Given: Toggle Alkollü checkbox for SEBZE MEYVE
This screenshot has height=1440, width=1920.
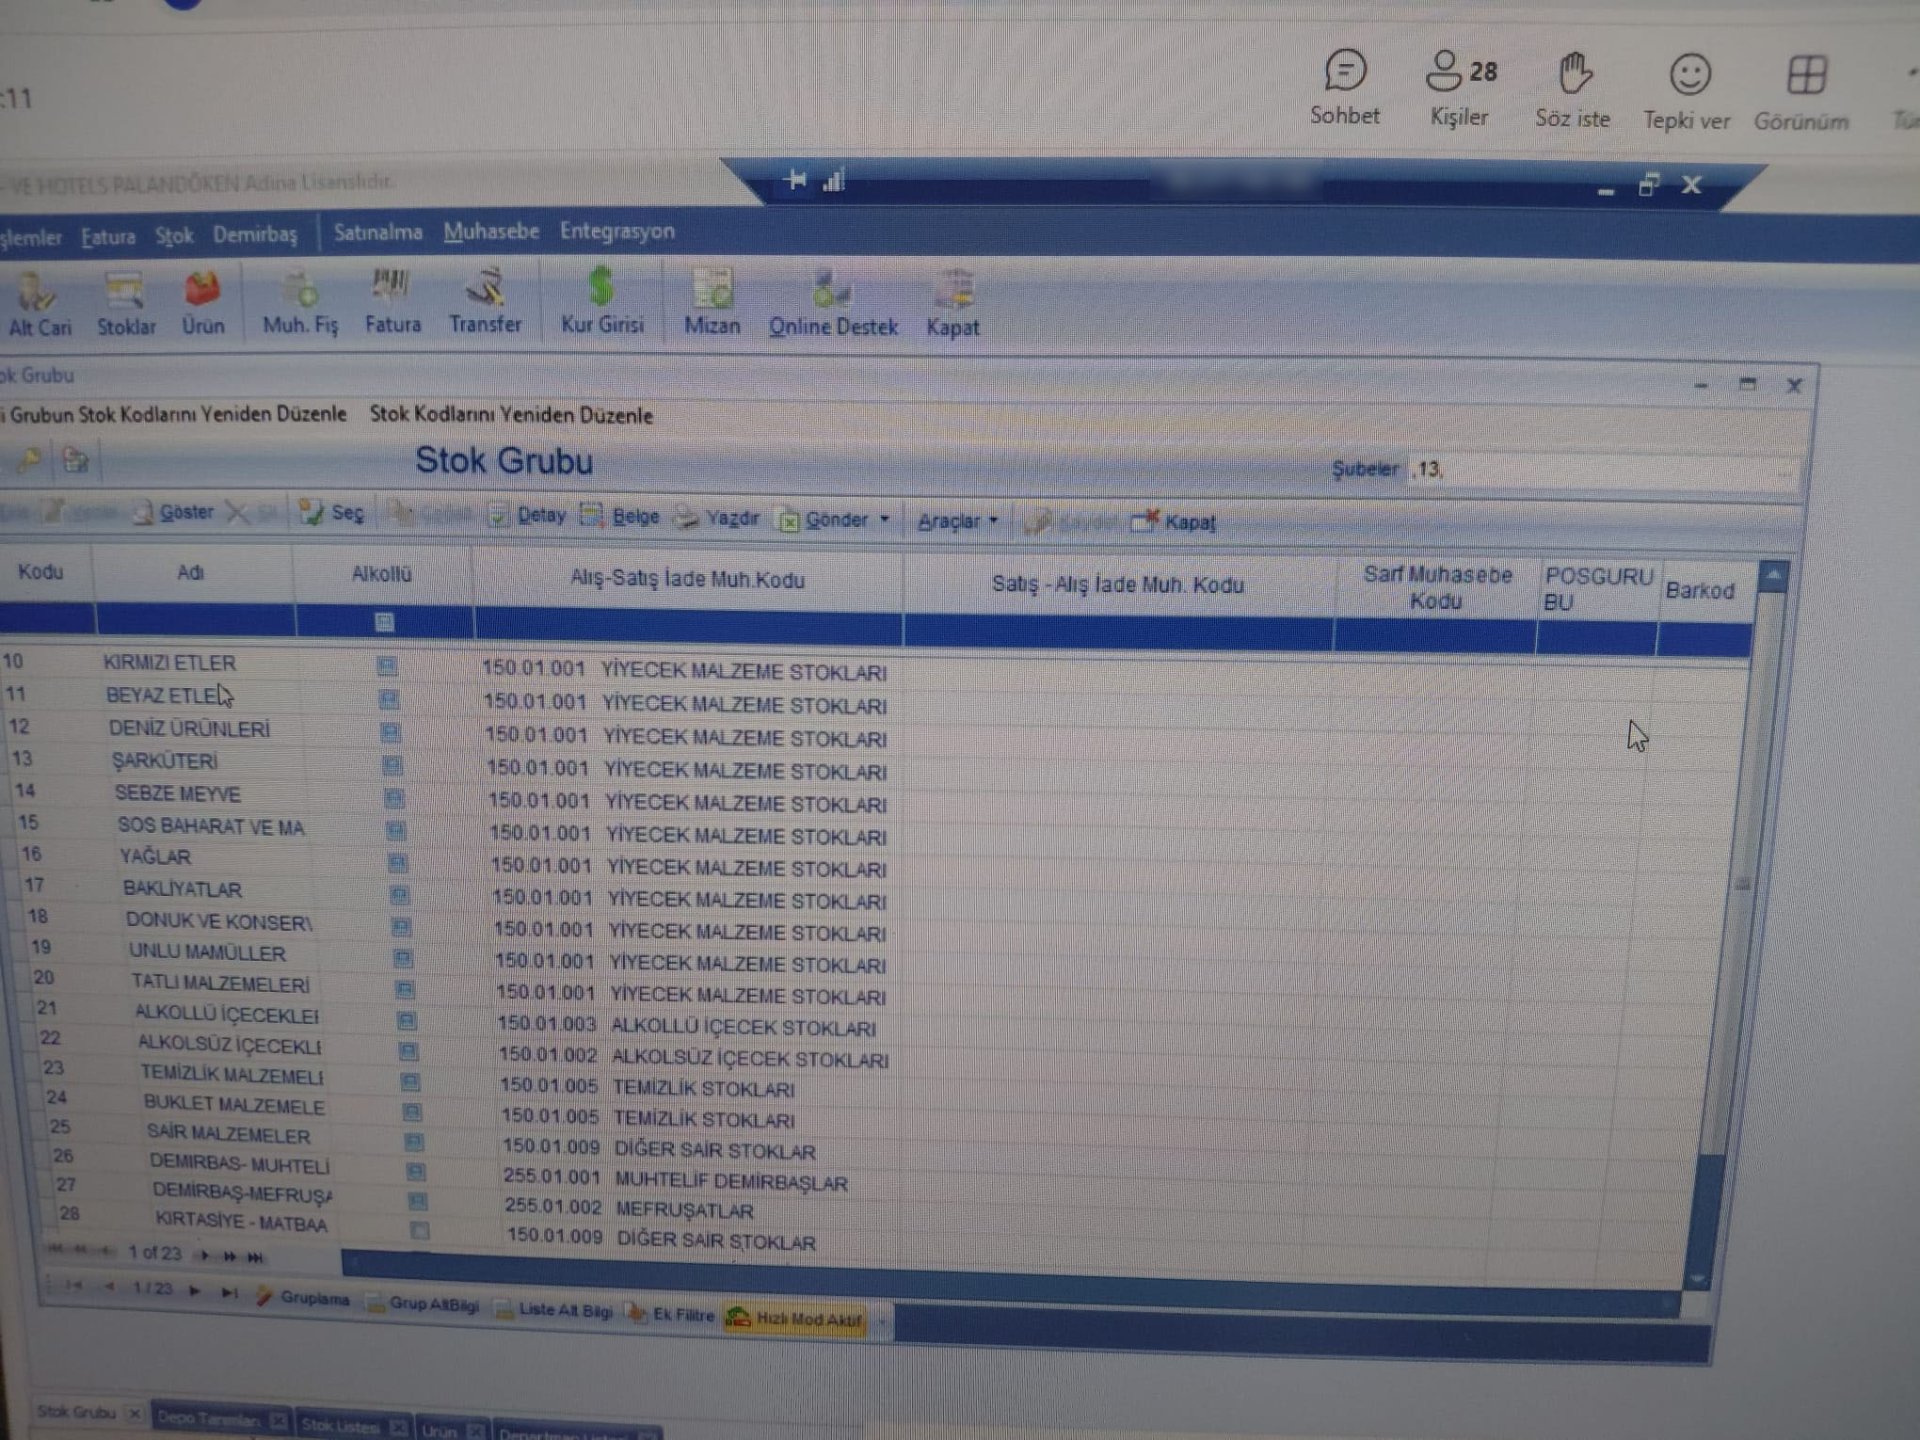Looking at the screenshot, I should (394, 798).
